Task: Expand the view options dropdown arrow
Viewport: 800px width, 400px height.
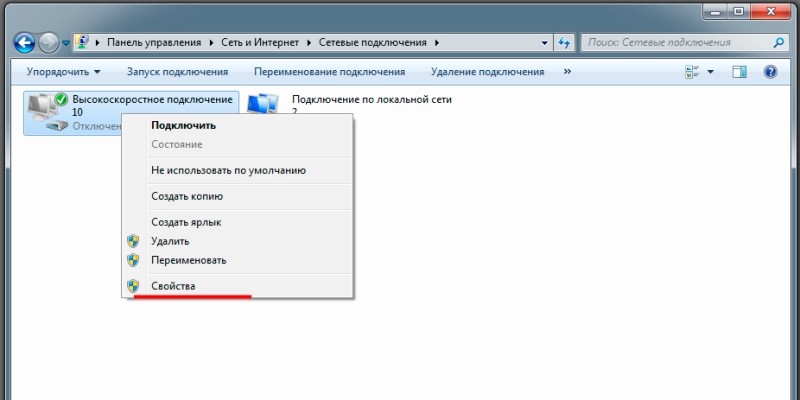Action: (x=711, y=72)
